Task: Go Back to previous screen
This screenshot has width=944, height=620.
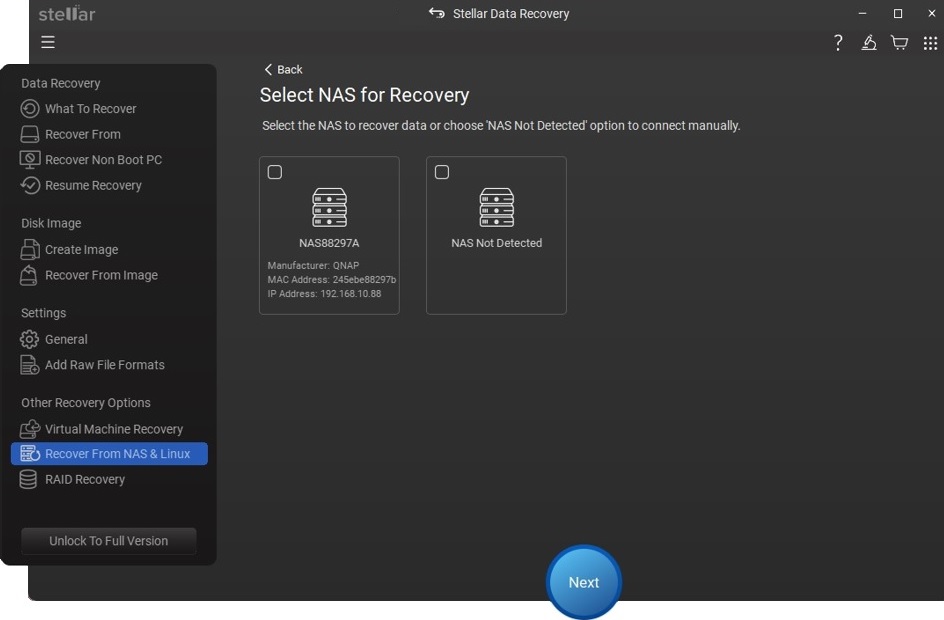Action: tap(283, 69)
